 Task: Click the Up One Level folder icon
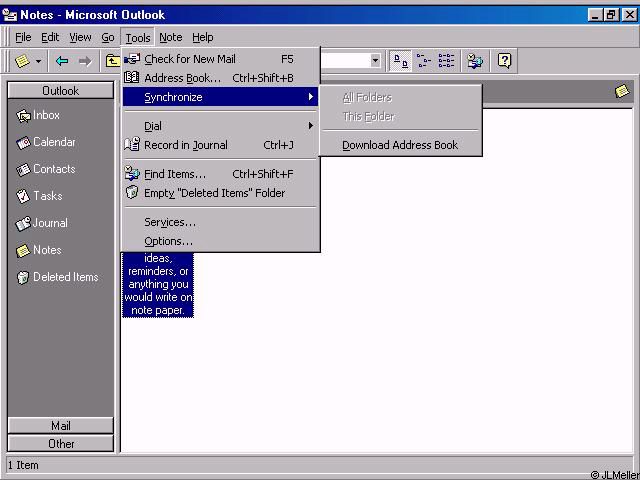(x=112, y=61)
